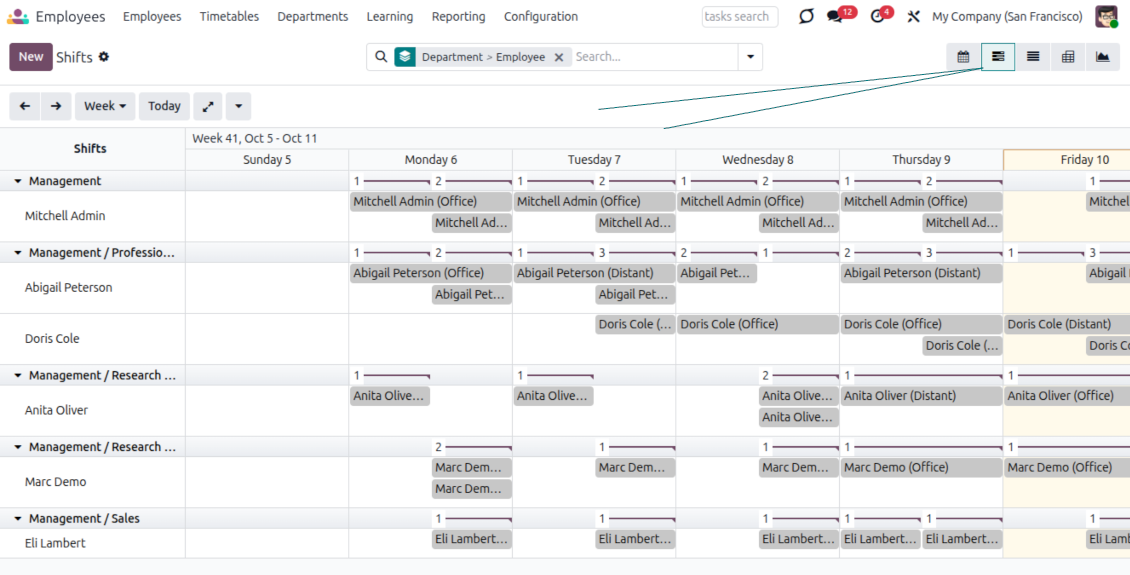Open the pivot table view

point(1068,57)
